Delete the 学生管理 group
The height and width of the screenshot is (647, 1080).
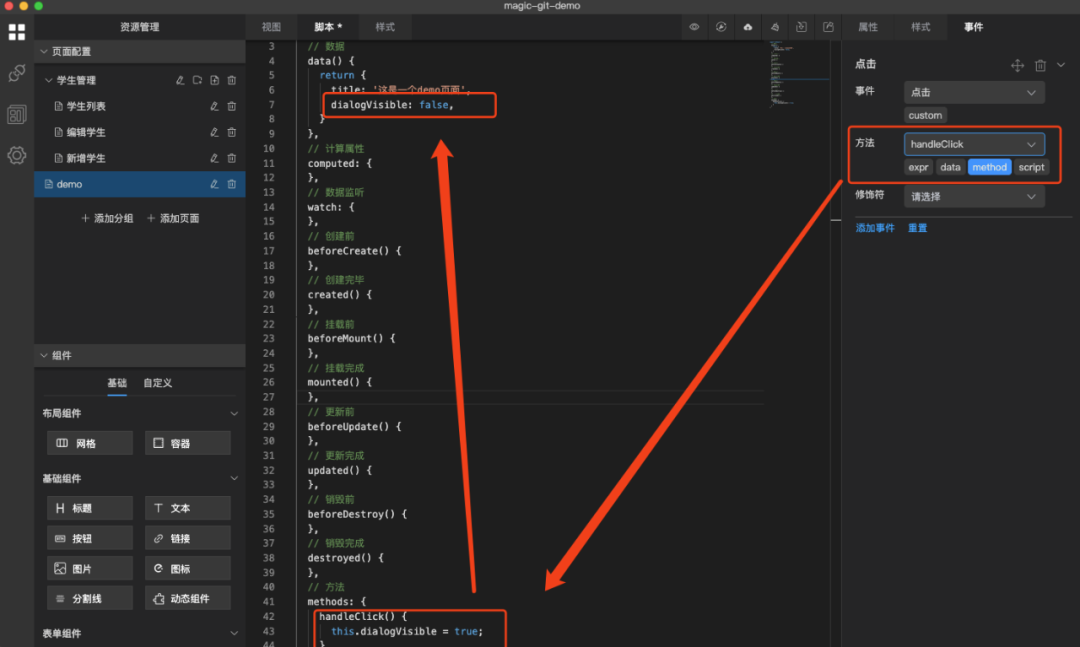pos(232,80)
